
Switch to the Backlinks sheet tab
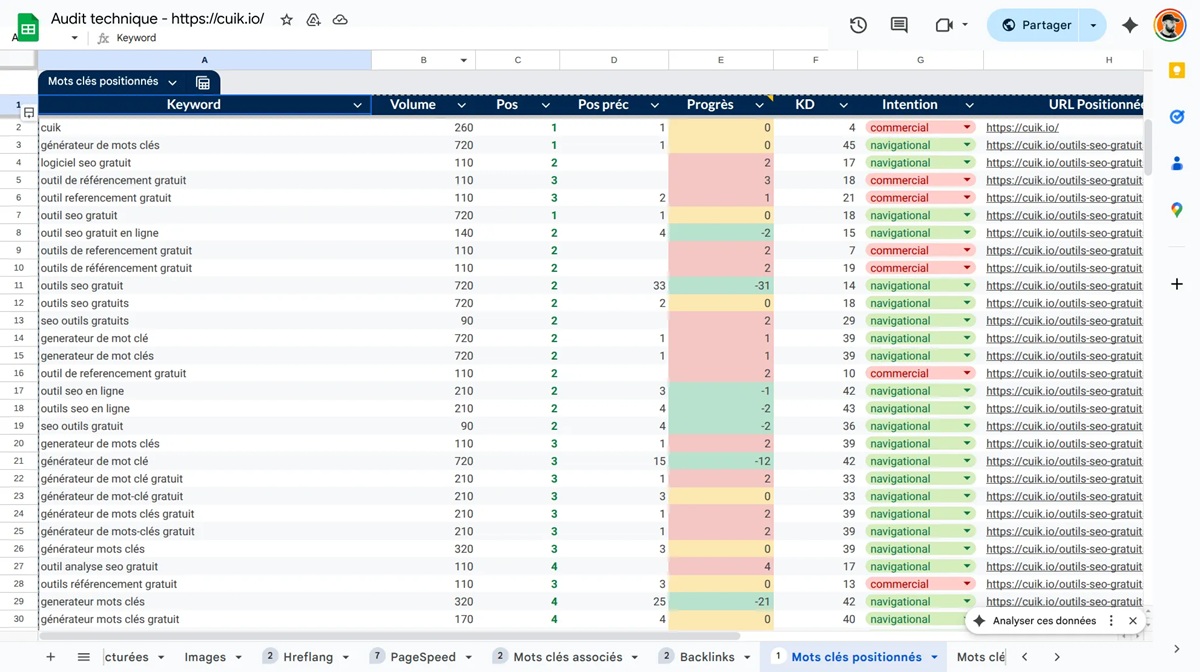[707, 657]
